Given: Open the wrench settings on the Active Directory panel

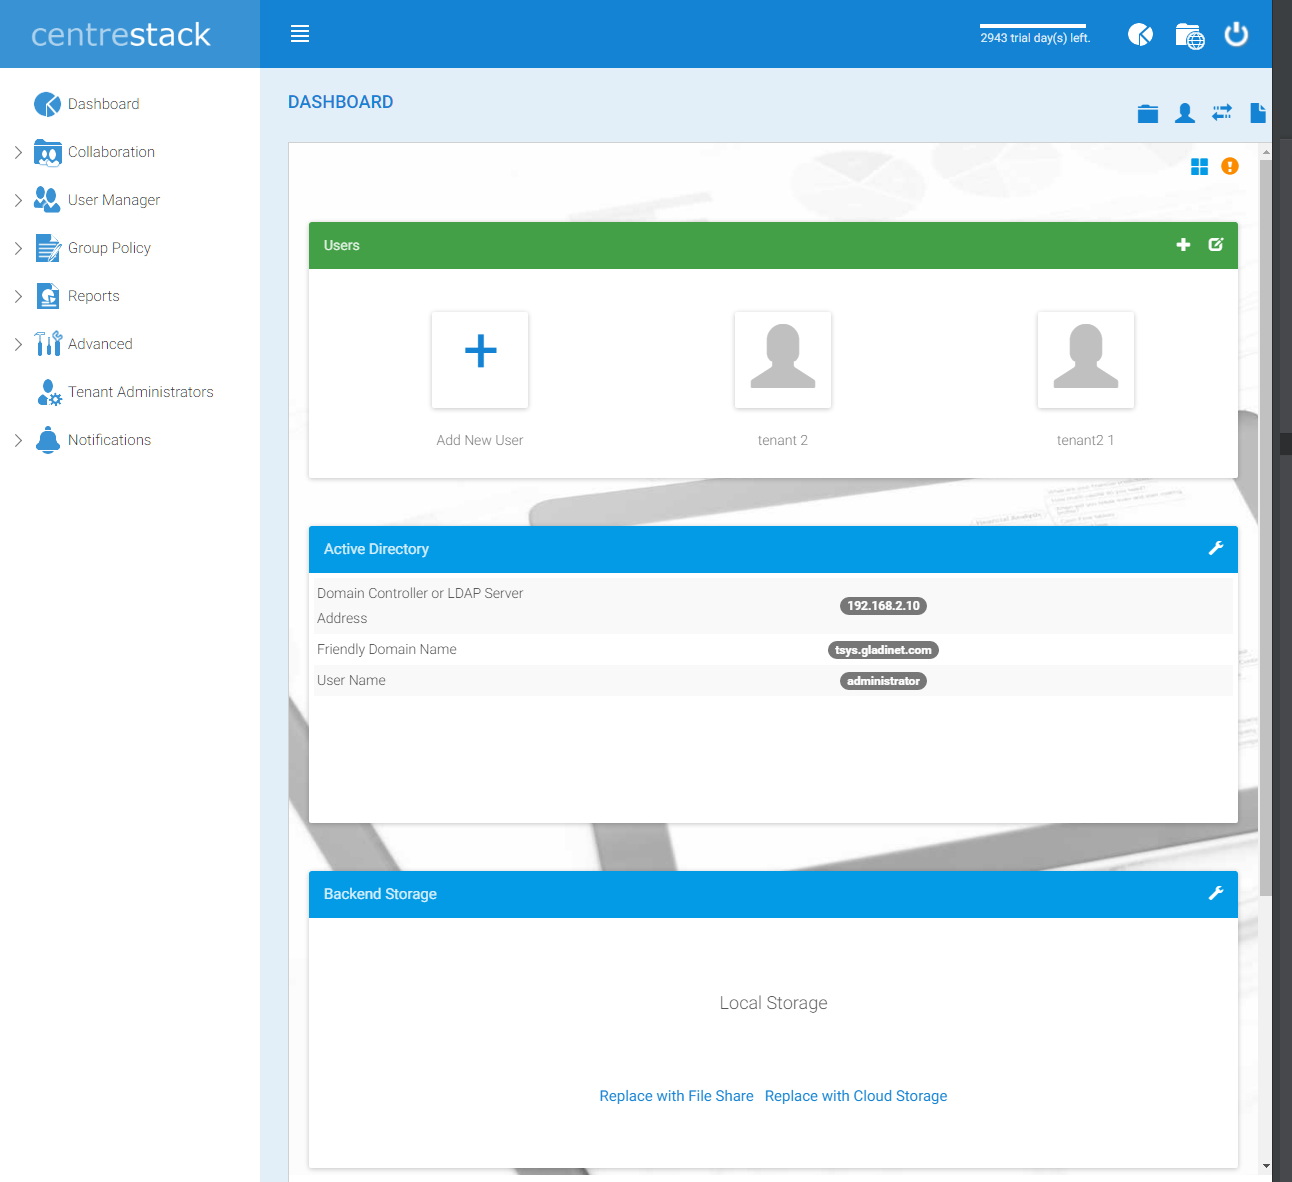Looking at the screenshot, I should (1216, 548).
